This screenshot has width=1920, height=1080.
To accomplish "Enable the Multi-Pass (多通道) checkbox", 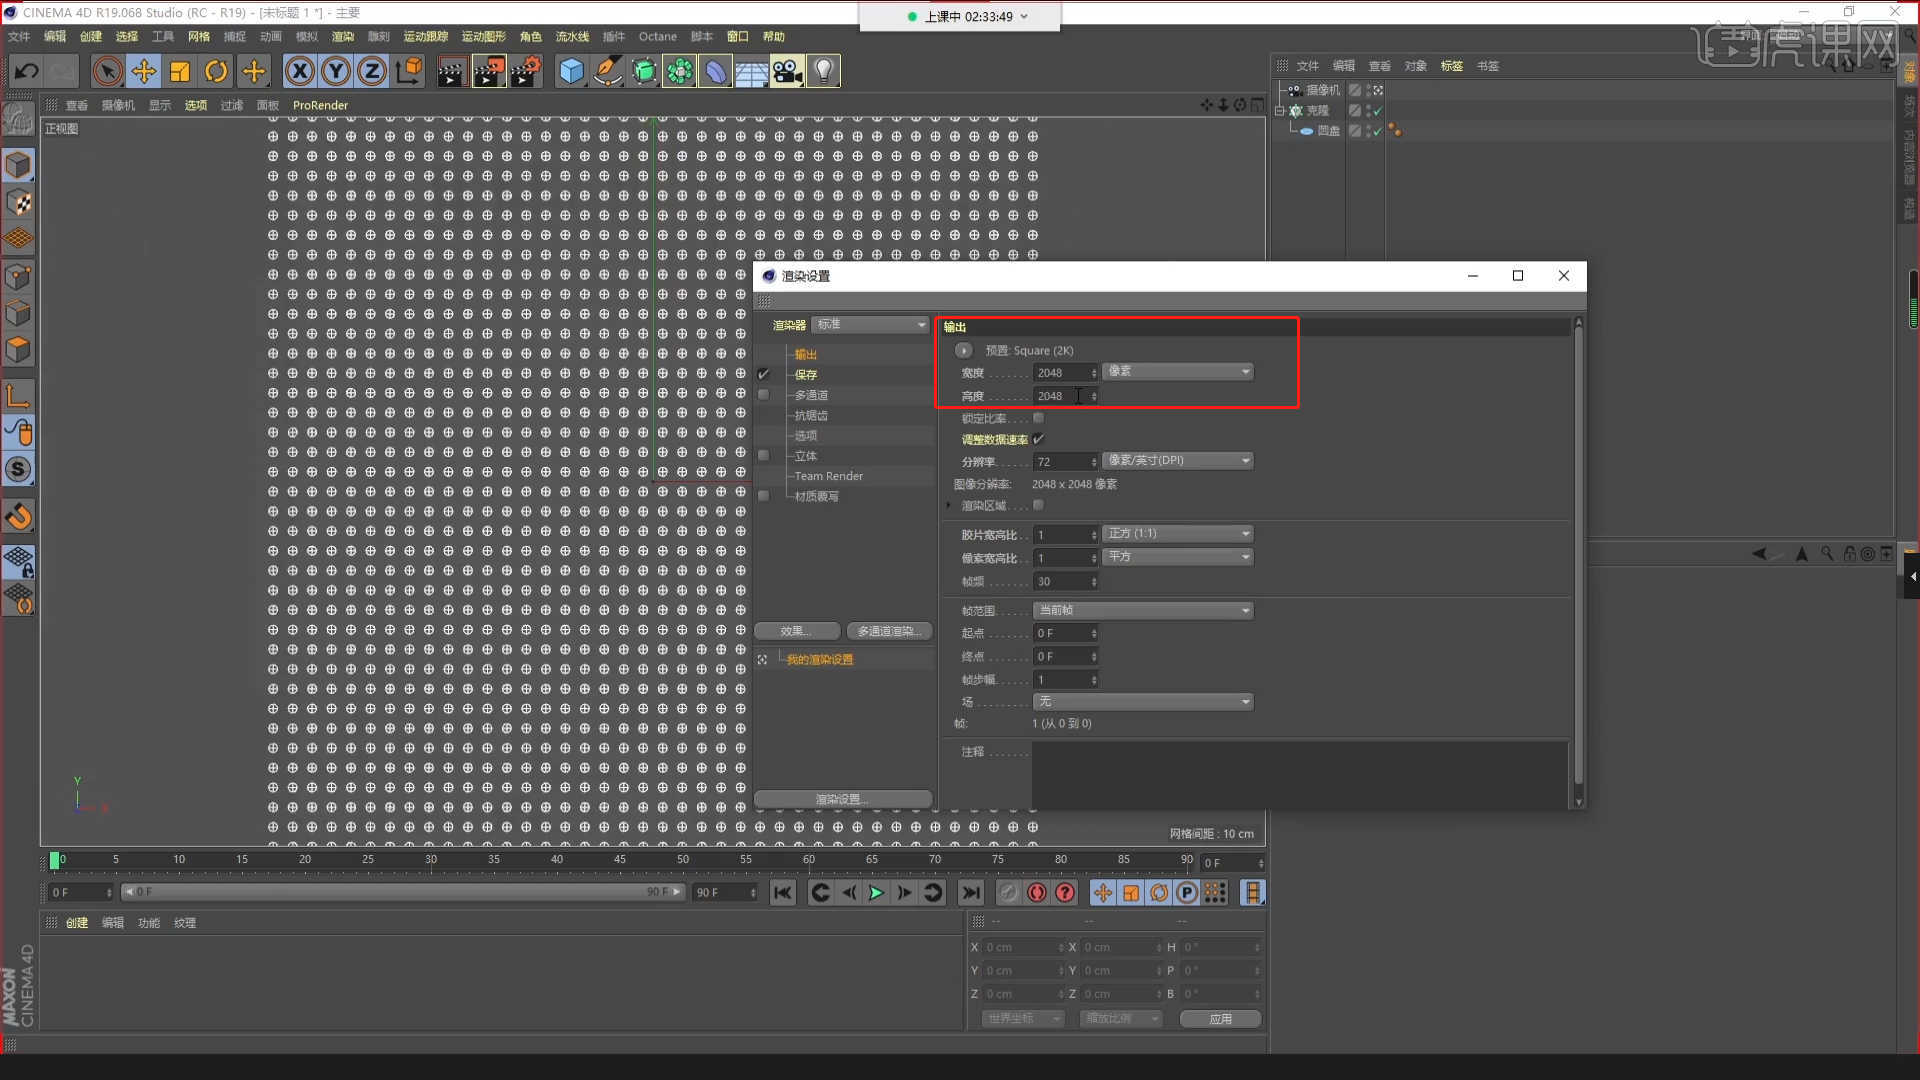I will [x=764, y=395].
